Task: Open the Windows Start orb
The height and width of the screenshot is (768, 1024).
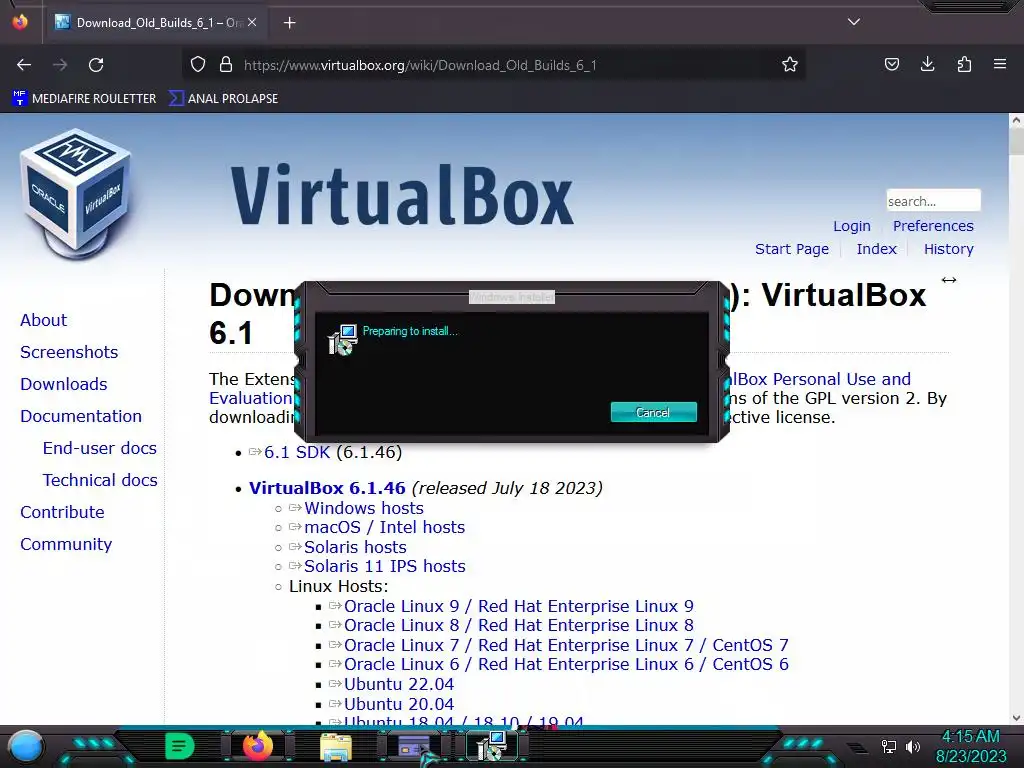Action: coord(26,746)
